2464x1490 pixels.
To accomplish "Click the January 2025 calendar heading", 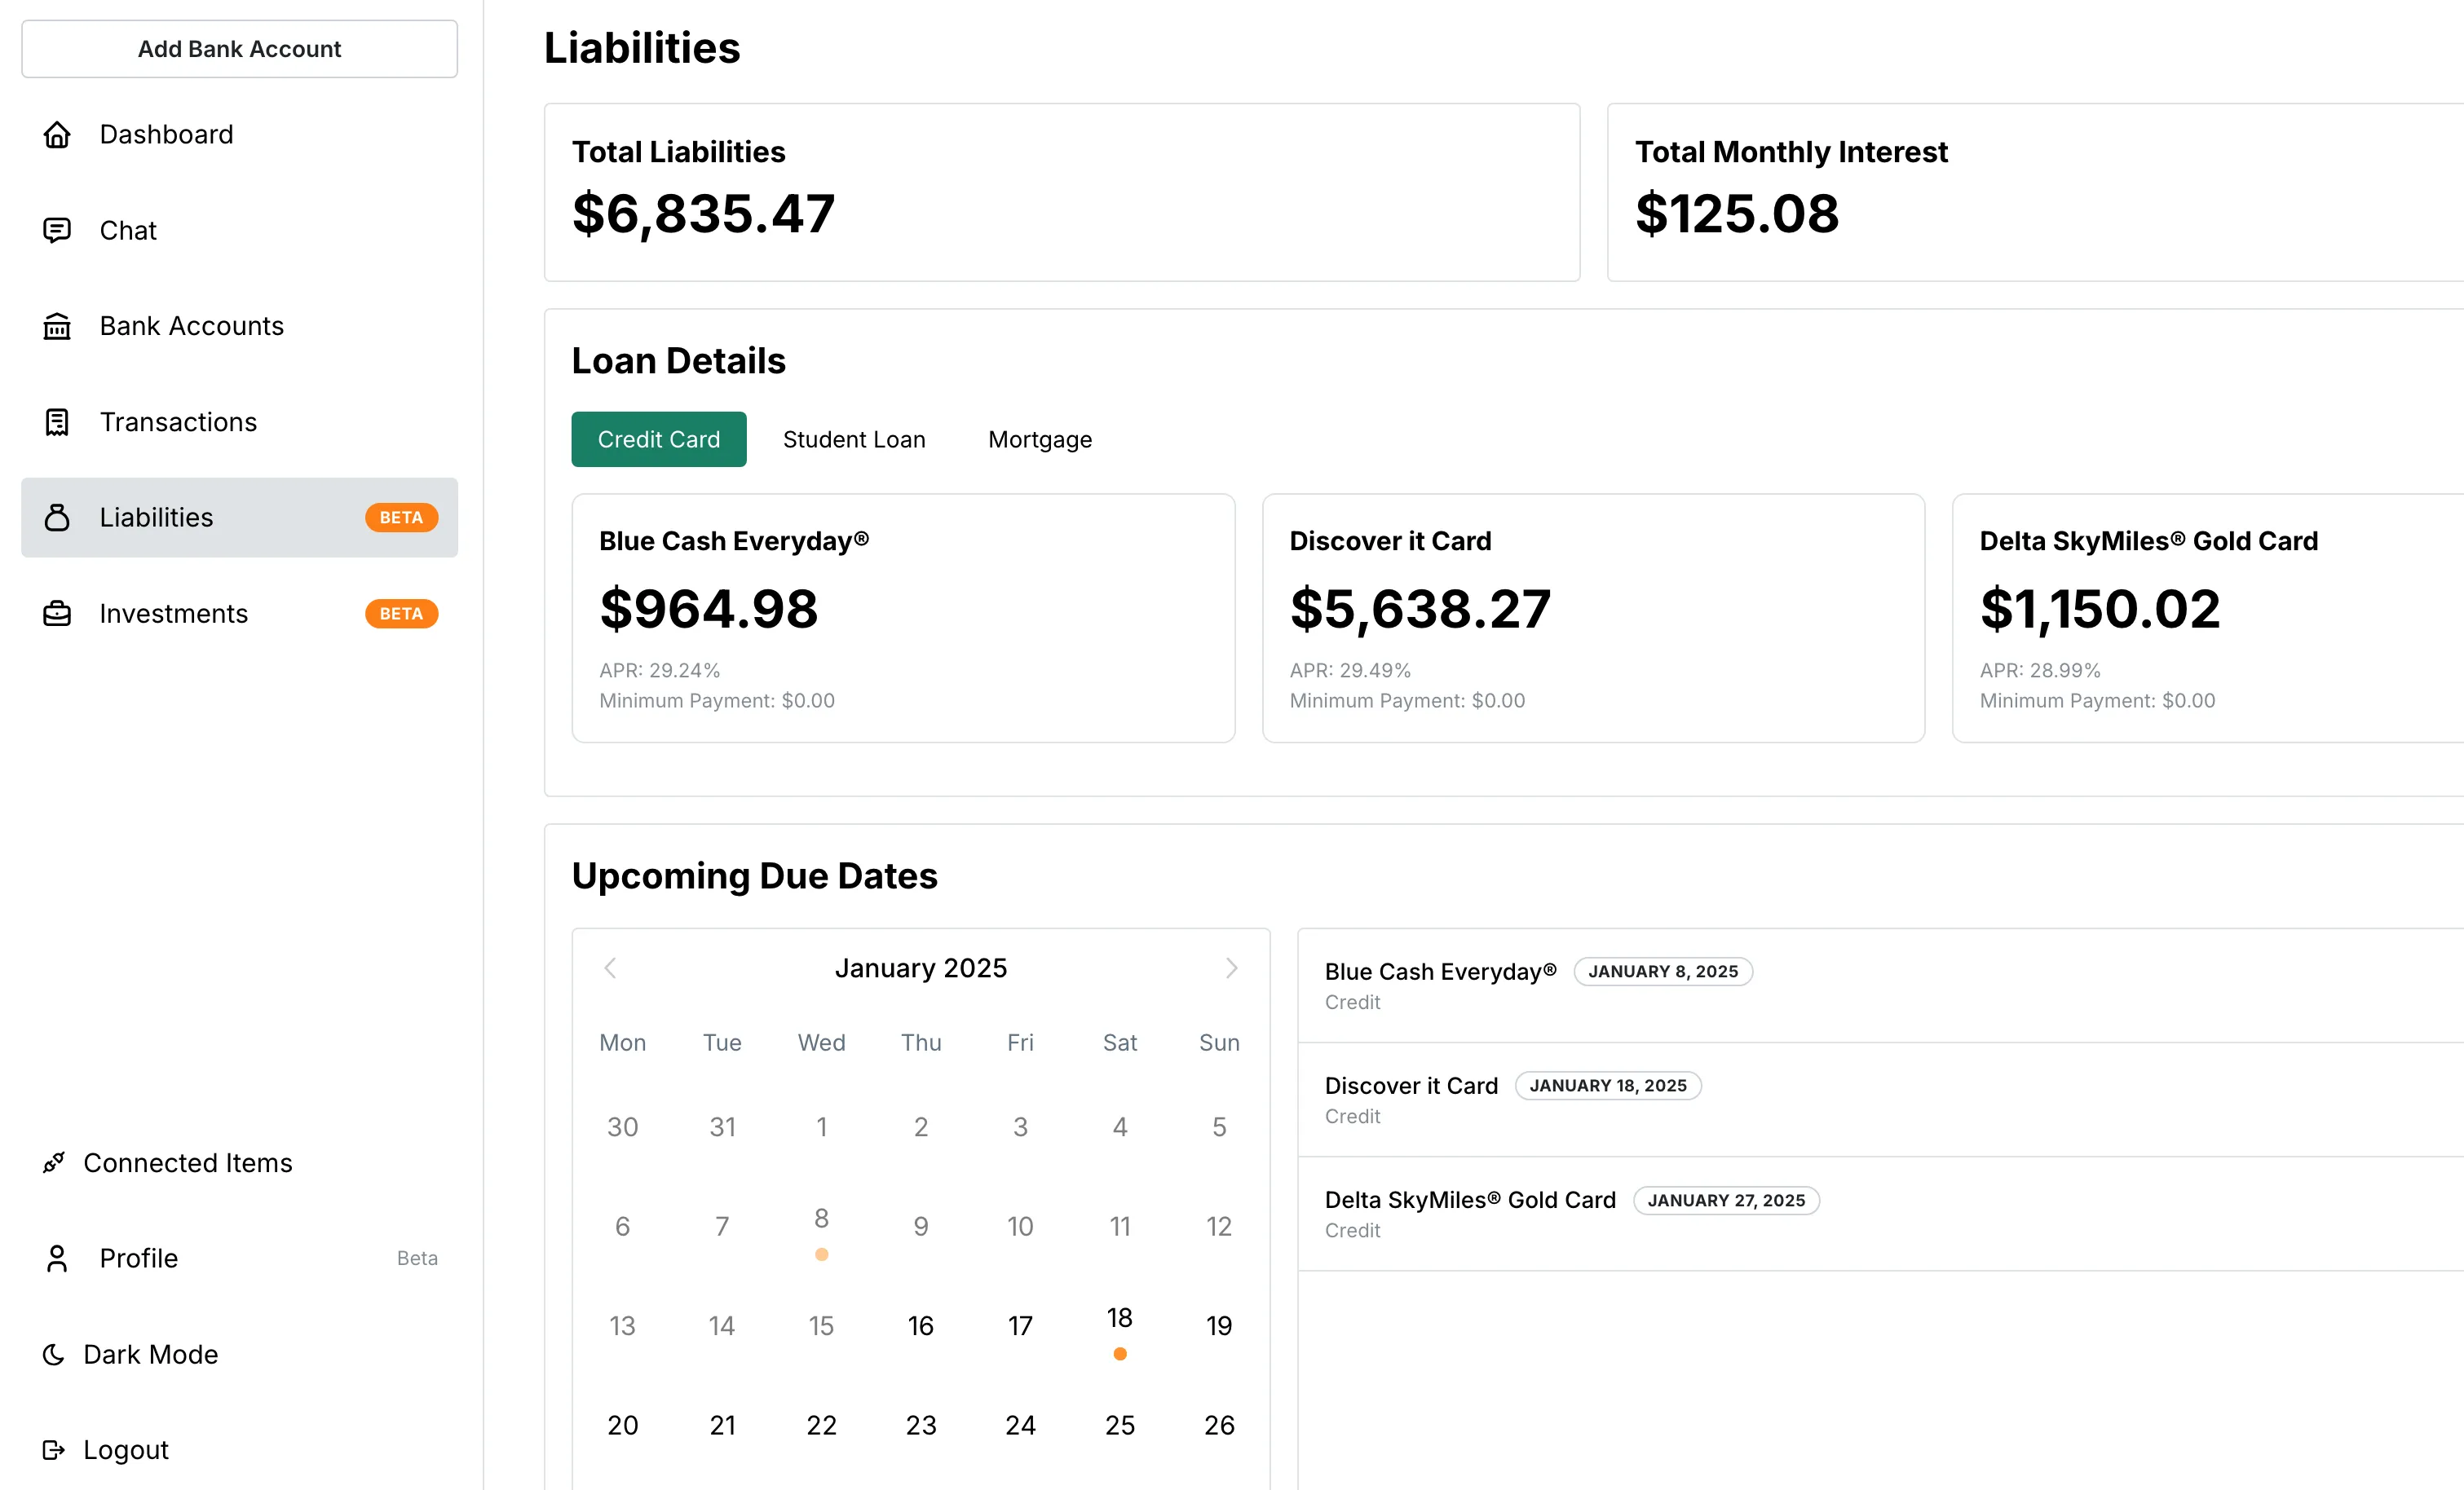I will [920, 968].
